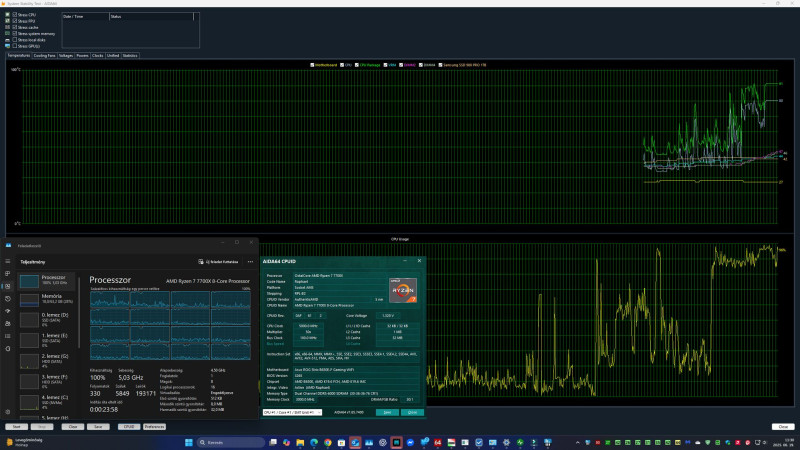The height and width of the screenshot is (450, 800).
Task: Switch to the Statistics tab
Action: click(x=130, y=55)
